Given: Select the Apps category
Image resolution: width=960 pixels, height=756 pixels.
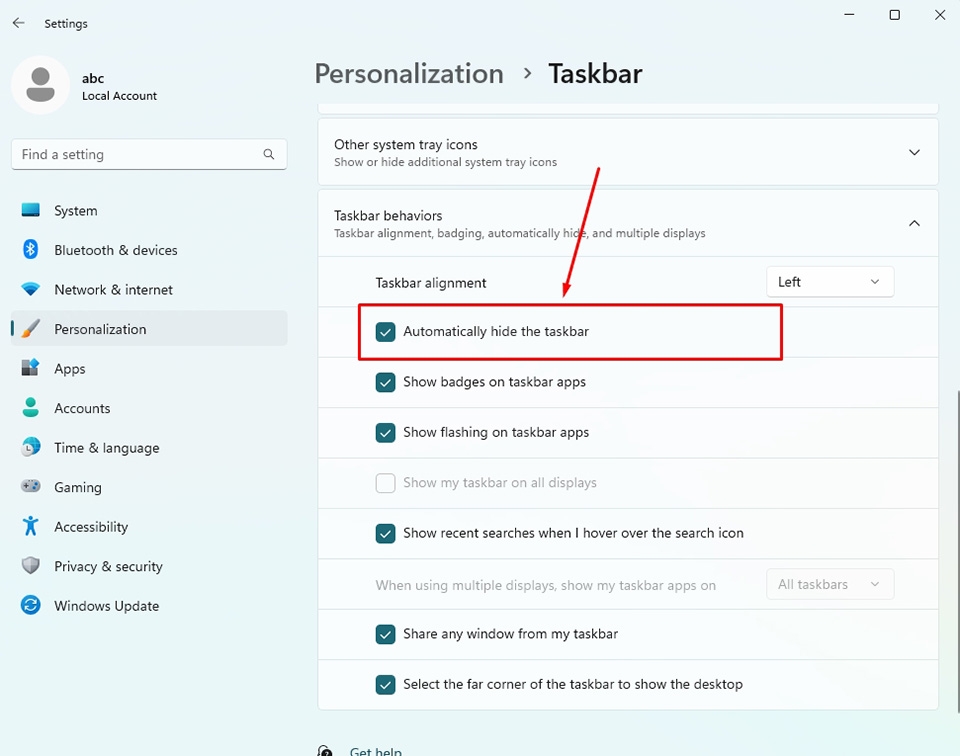Looking at the screenshot, I should (149, 369).
